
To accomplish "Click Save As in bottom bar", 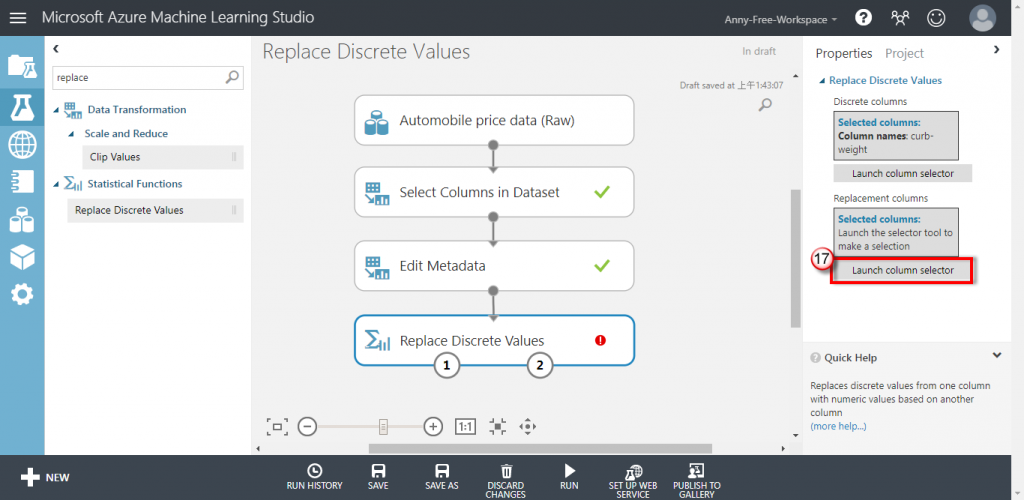I will pos(441,477).
